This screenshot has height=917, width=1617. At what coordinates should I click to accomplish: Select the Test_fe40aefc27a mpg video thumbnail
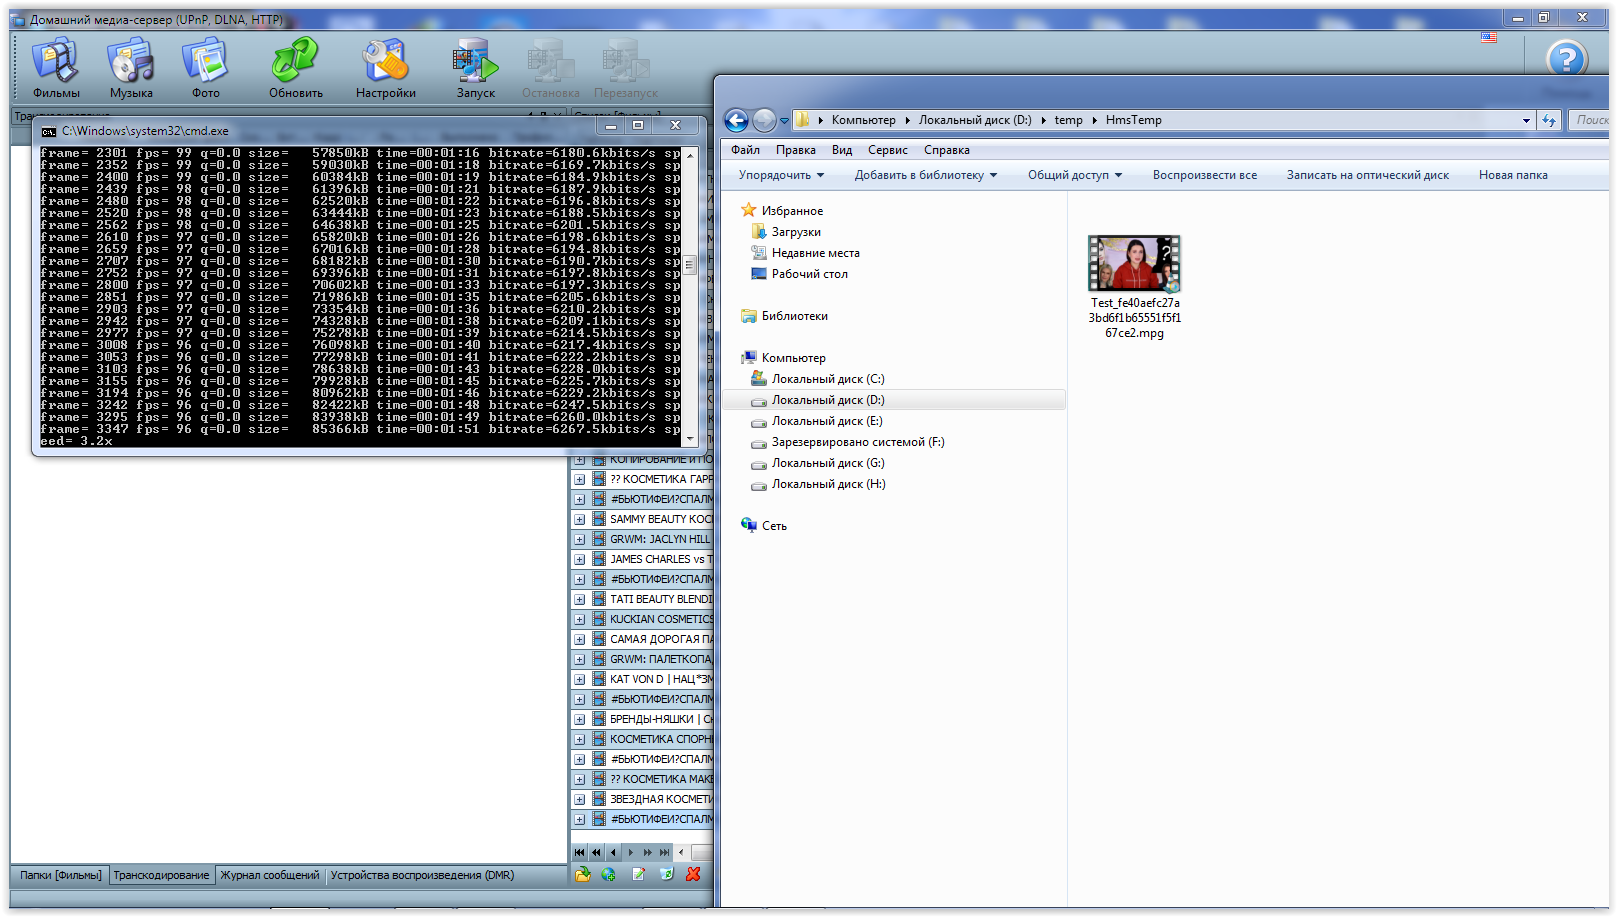[1134, 264]
